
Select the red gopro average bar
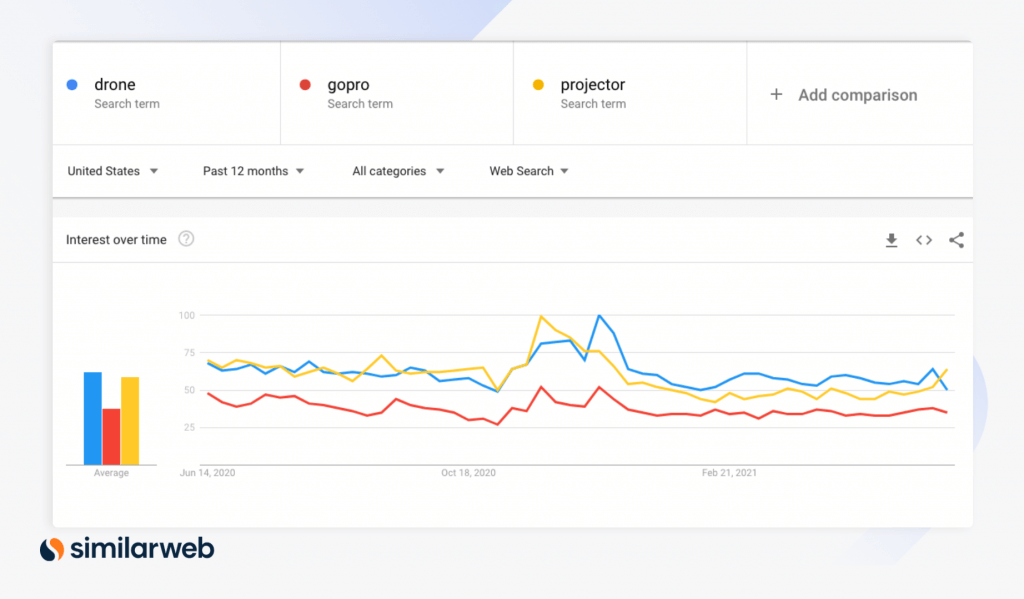point(111,437)
